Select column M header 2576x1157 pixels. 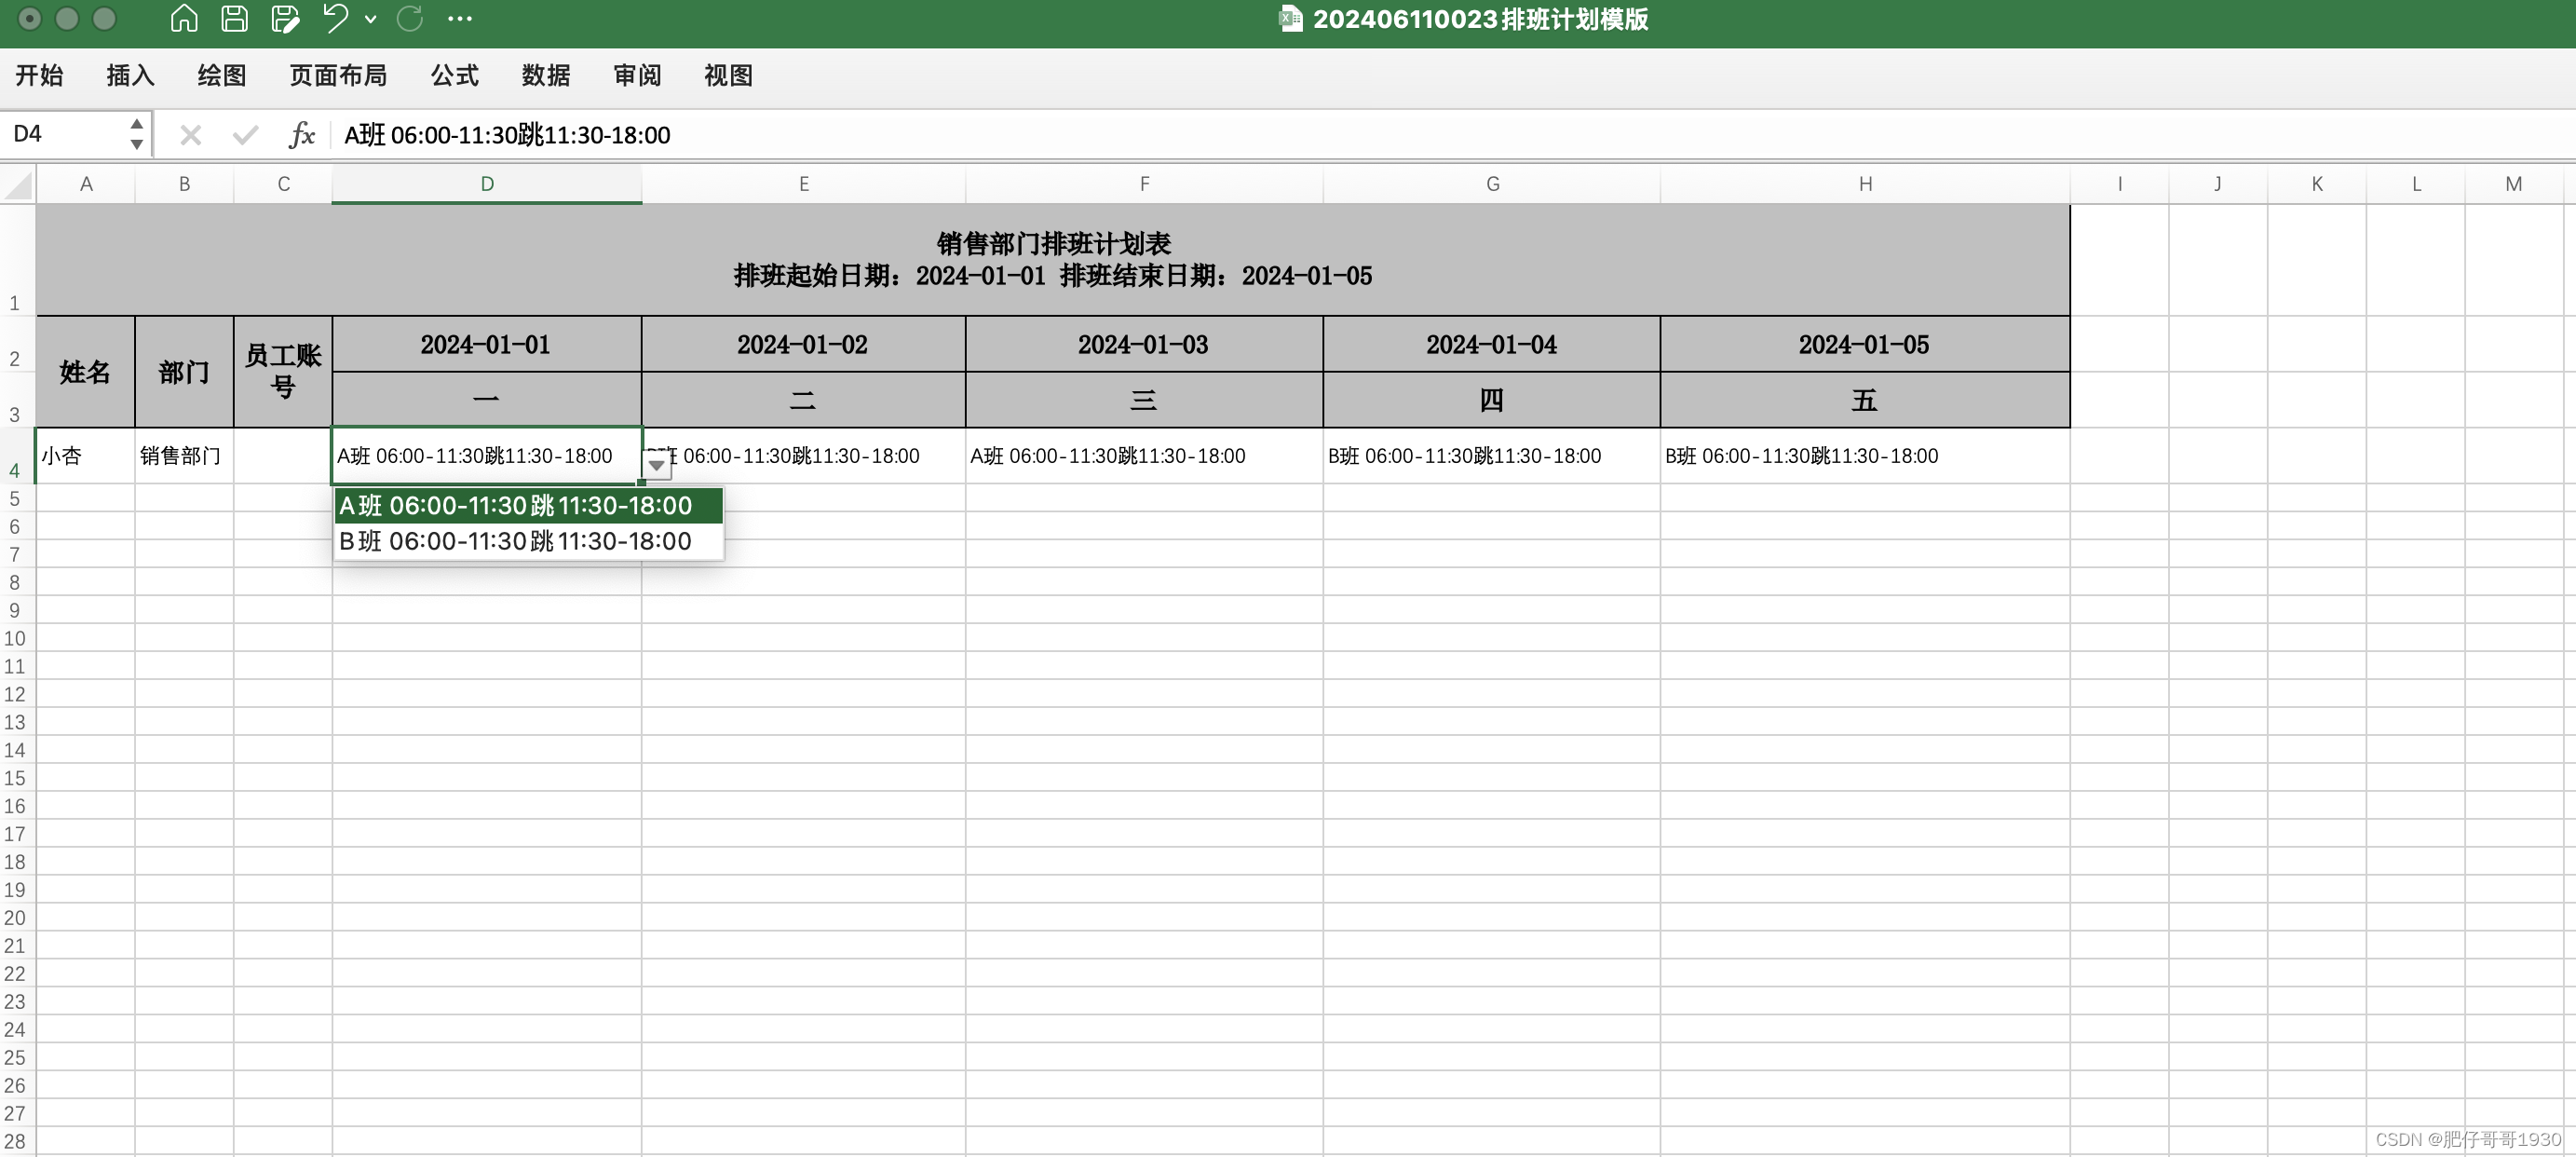point(2513,184)
